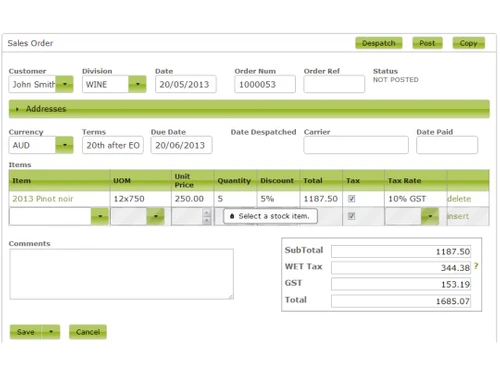Open the Customer dropdown arrow
The image size is (500, 375).
[65, 84]
